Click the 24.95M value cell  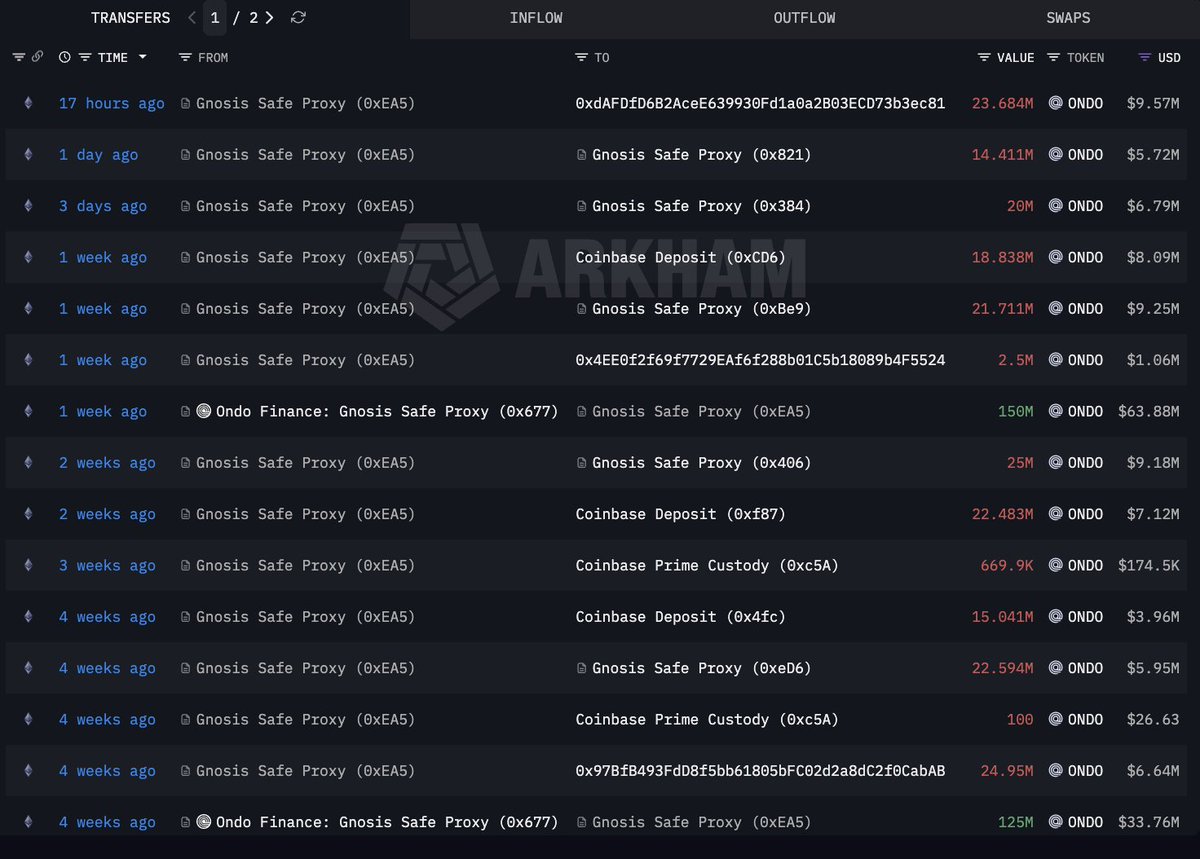point(1007,771)
